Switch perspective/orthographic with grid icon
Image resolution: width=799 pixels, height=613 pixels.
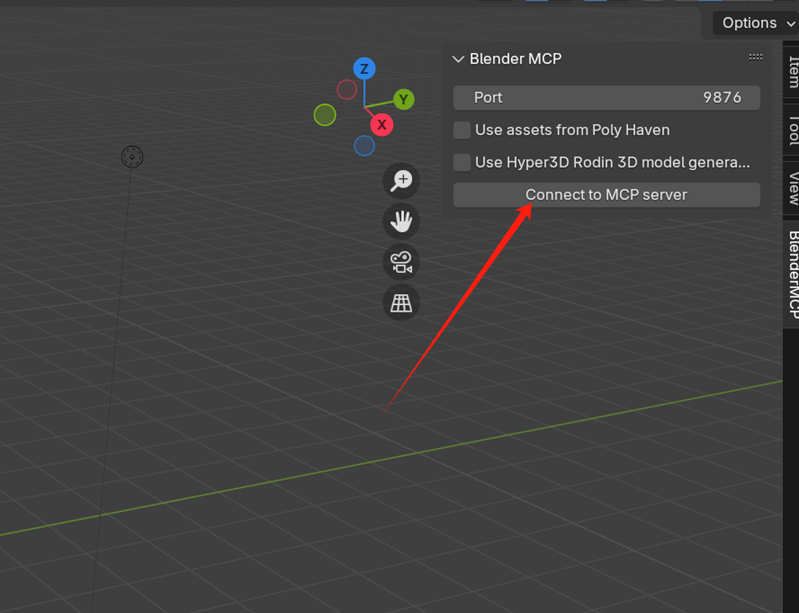401,303
